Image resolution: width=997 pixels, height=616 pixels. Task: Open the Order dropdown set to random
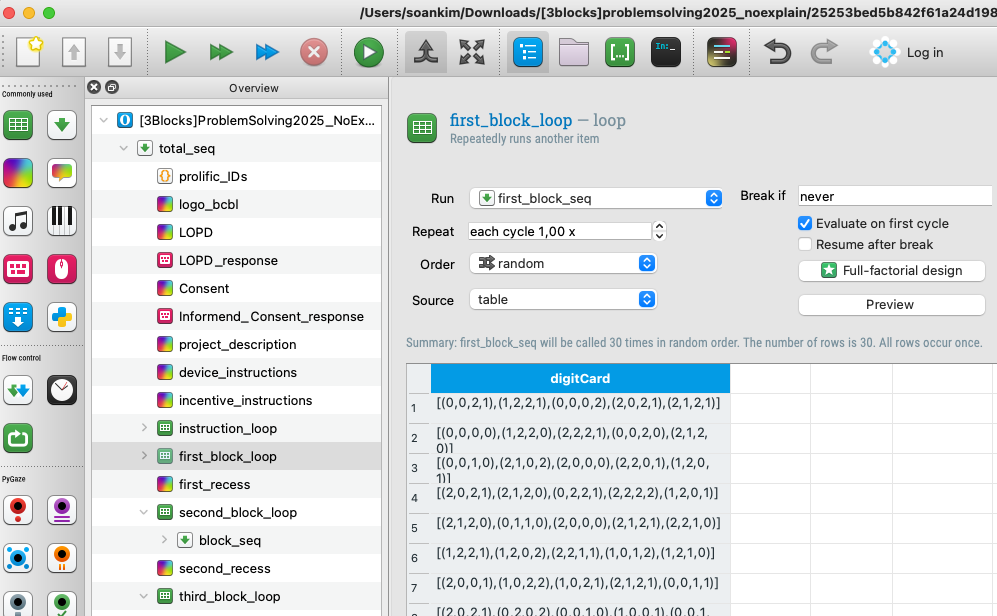pos(563,263)
